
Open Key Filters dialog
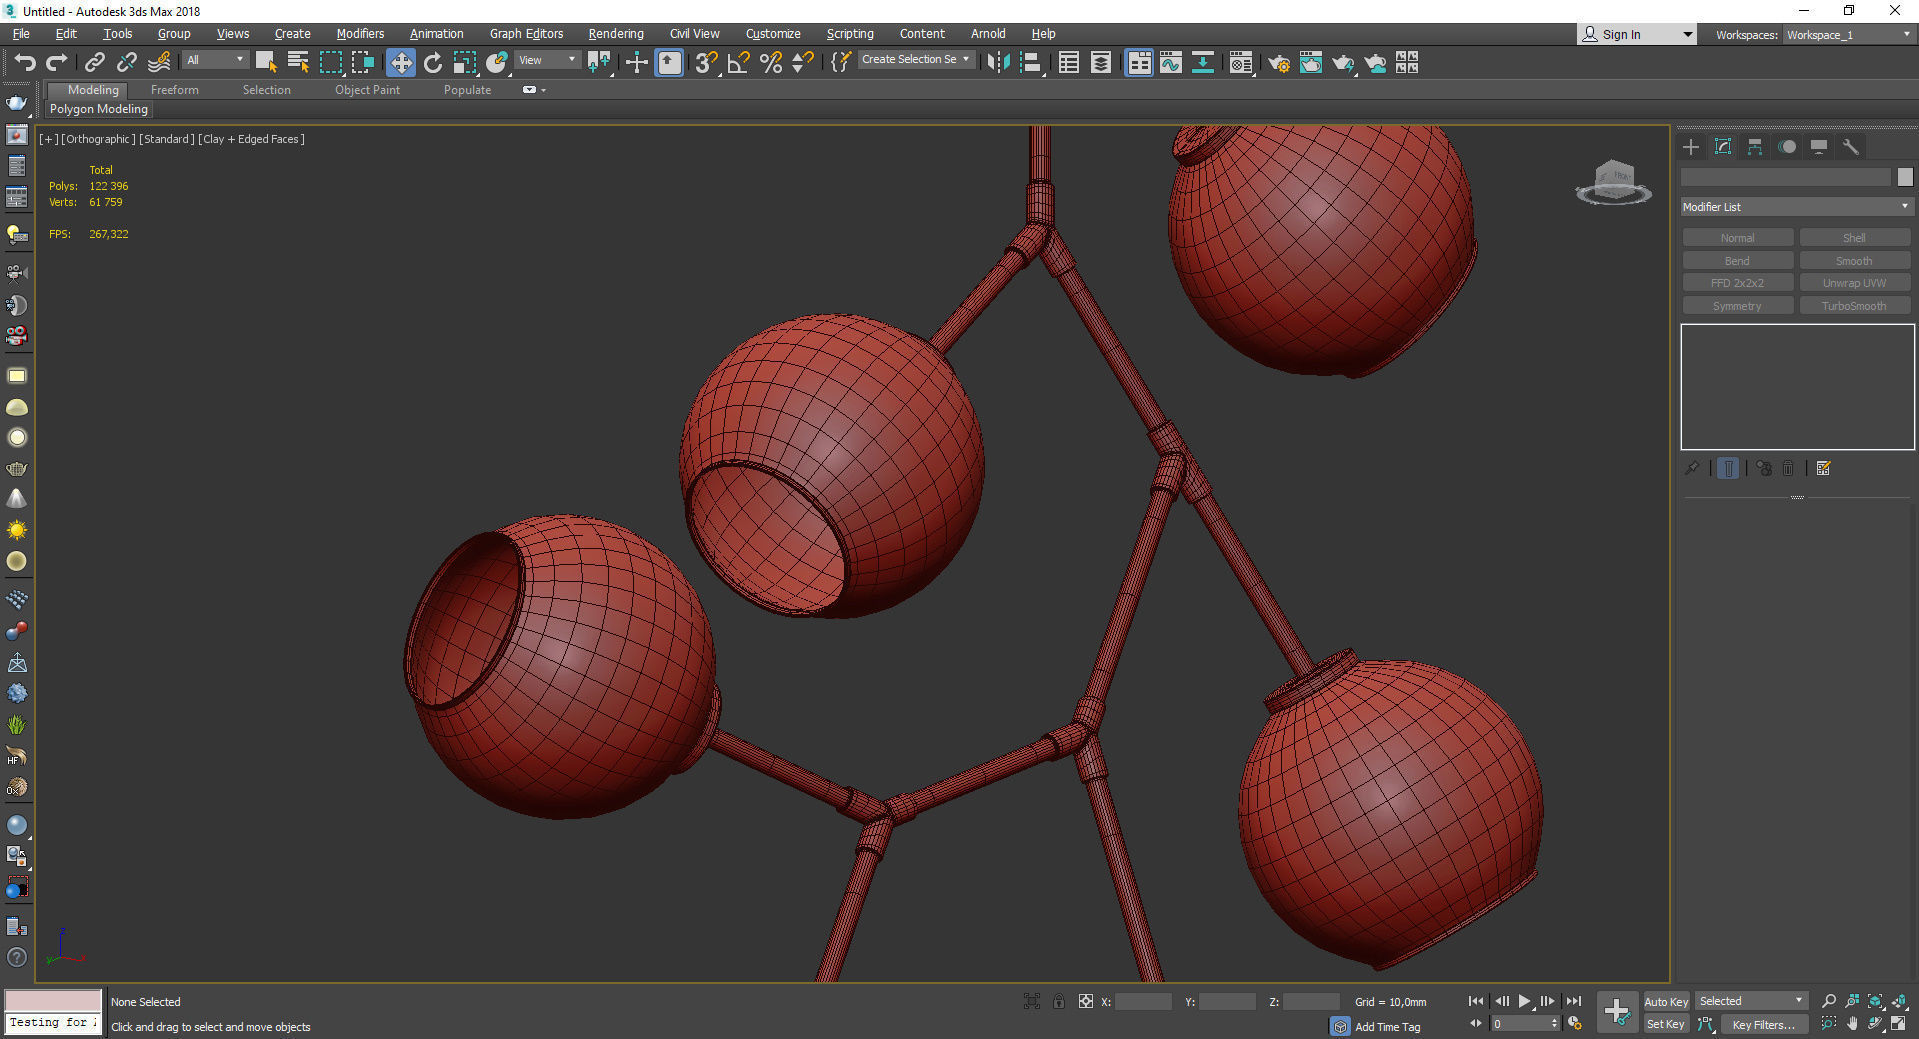pyautogui.click(x=1763, y=1024)
